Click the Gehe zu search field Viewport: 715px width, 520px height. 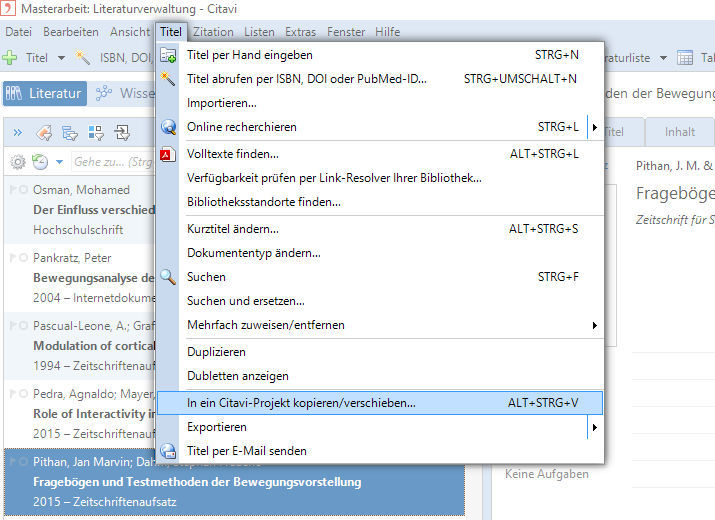coord(113,162)
